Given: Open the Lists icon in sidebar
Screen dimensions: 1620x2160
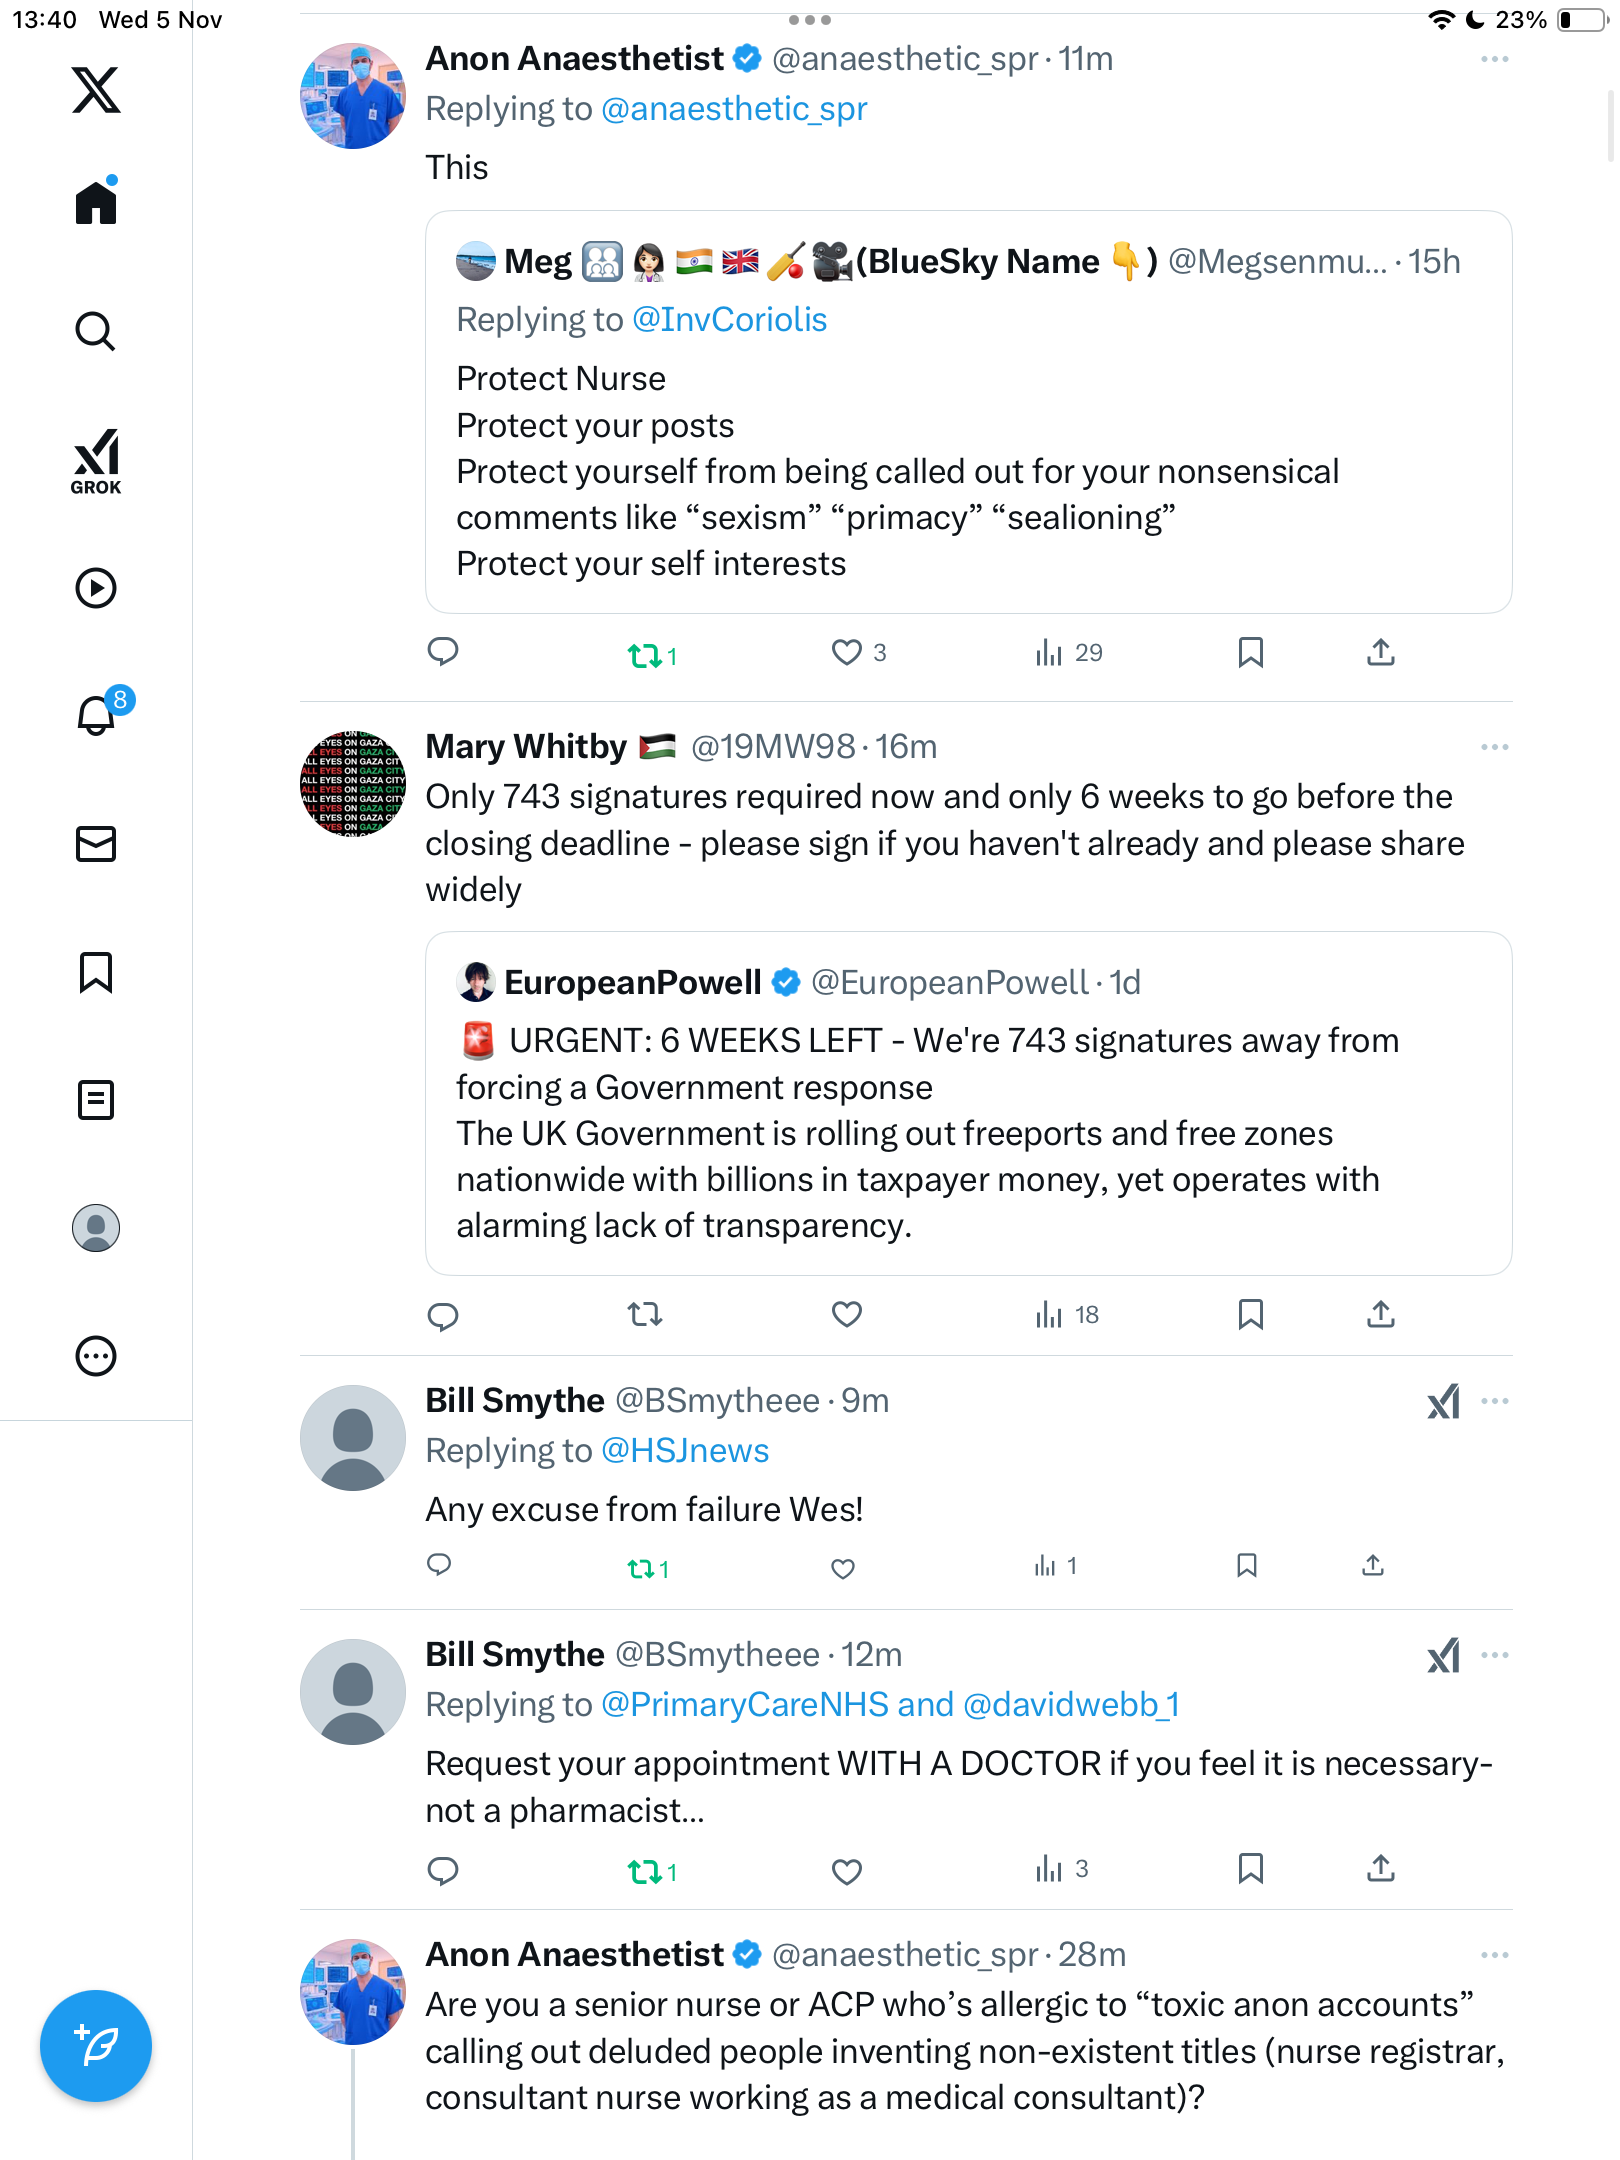Looking at the screenshot, I should 96,1100.
